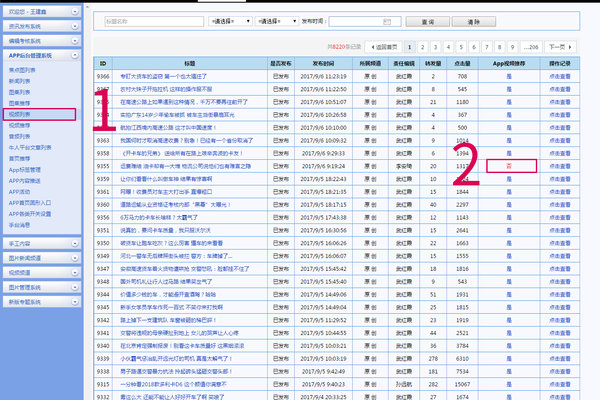Open 点击查看 operation log for row 9366
The width and height of the screenshot is (600, 400).
[562, 76]
